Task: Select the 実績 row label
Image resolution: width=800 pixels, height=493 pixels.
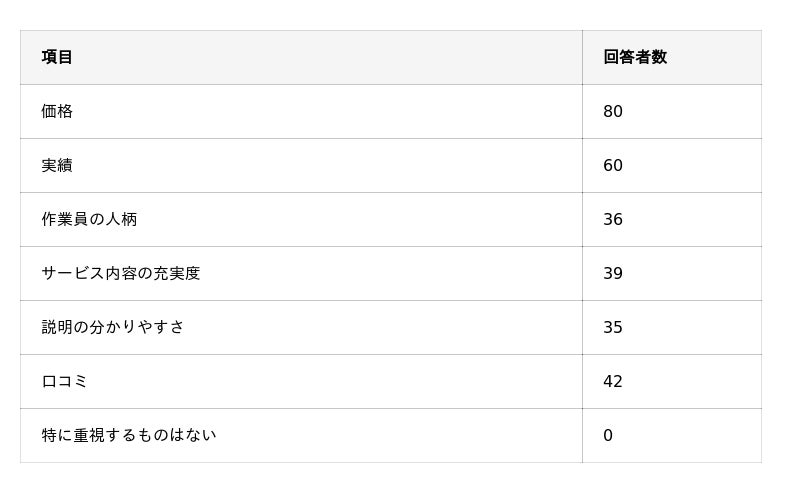Action: click(x=57, y=165)
